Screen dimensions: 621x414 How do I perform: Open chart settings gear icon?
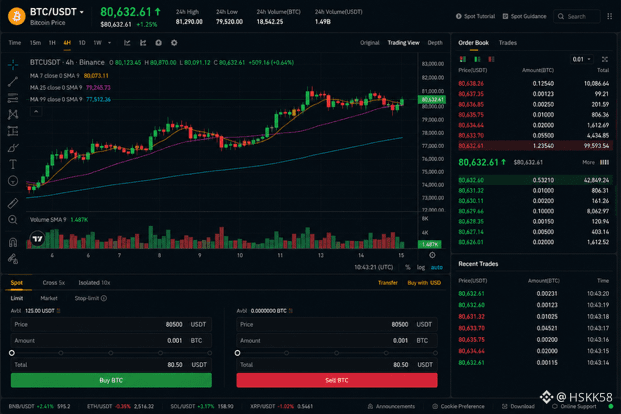point(174,43)
